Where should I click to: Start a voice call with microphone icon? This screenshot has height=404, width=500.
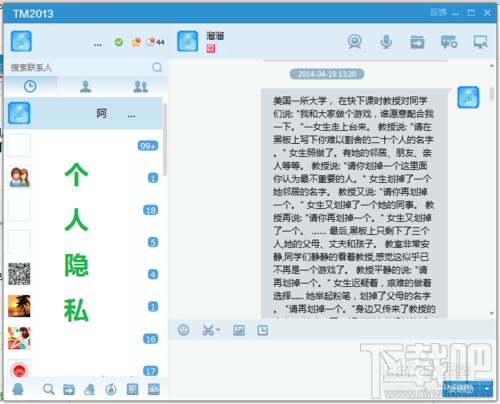[x=386, y=42]
